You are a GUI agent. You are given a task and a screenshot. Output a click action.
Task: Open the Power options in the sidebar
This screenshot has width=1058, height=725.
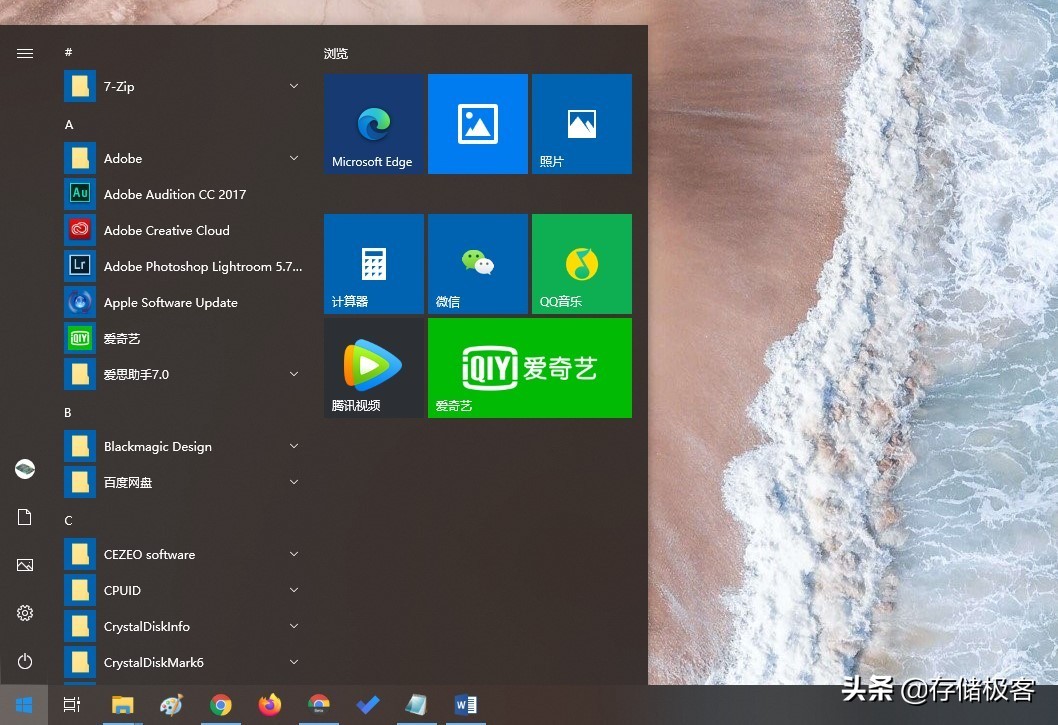[24, 661]
